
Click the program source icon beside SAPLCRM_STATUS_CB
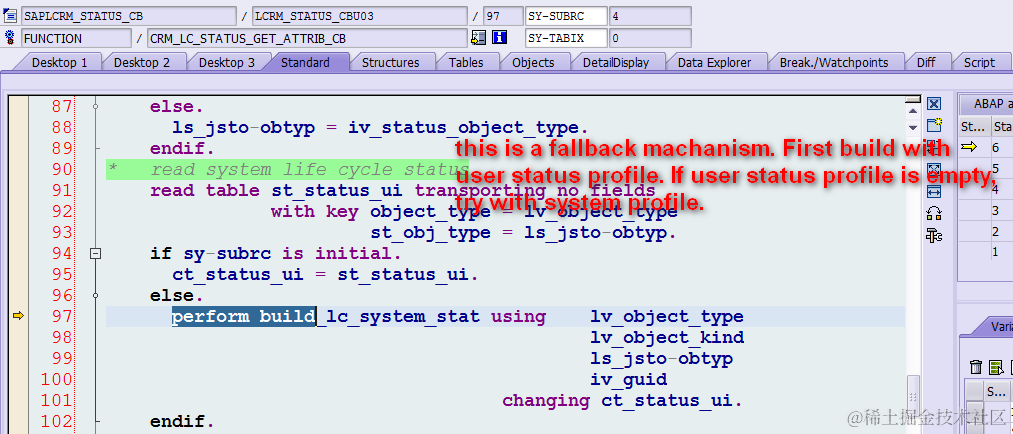tap(9, 16)
